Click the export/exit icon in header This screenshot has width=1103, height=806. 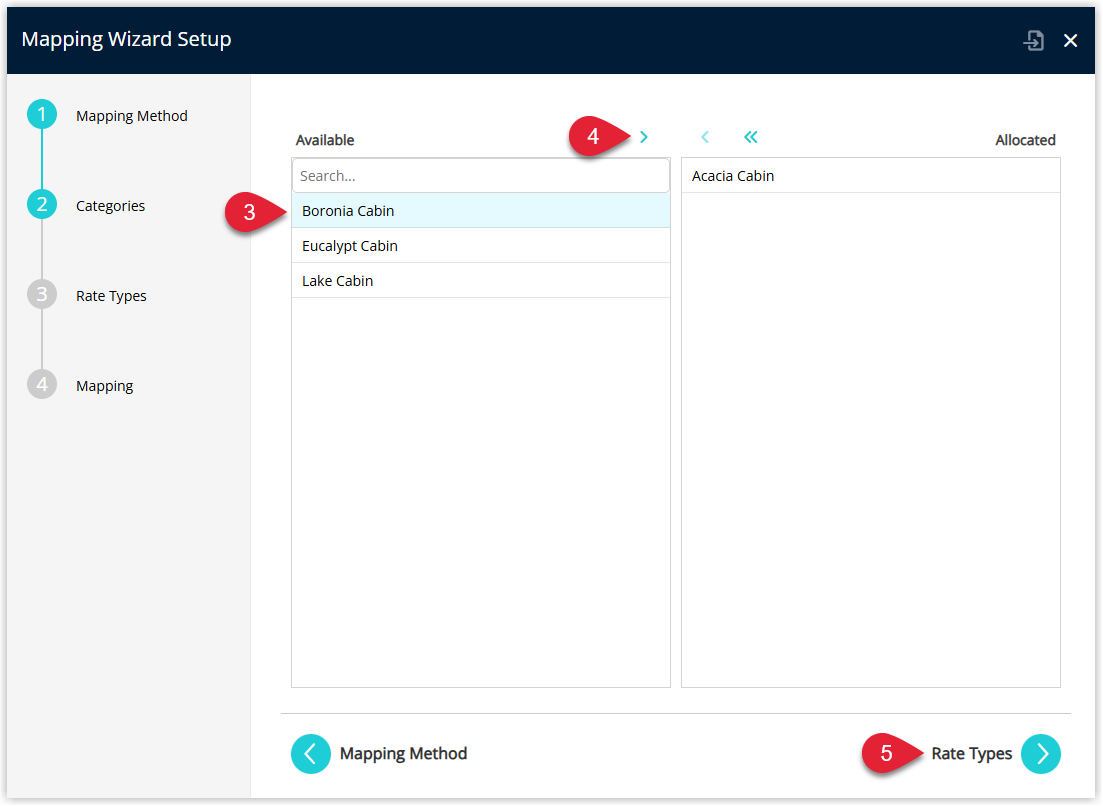(x=1033, y=40)
